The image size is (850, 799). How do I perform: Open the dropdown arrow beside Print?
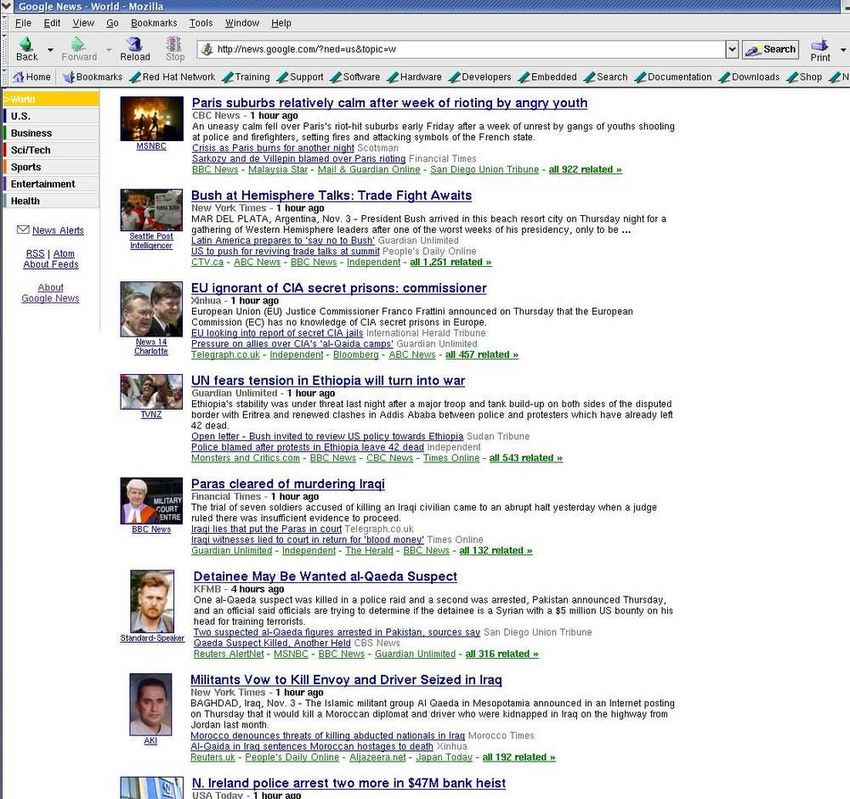coord(844,49)
